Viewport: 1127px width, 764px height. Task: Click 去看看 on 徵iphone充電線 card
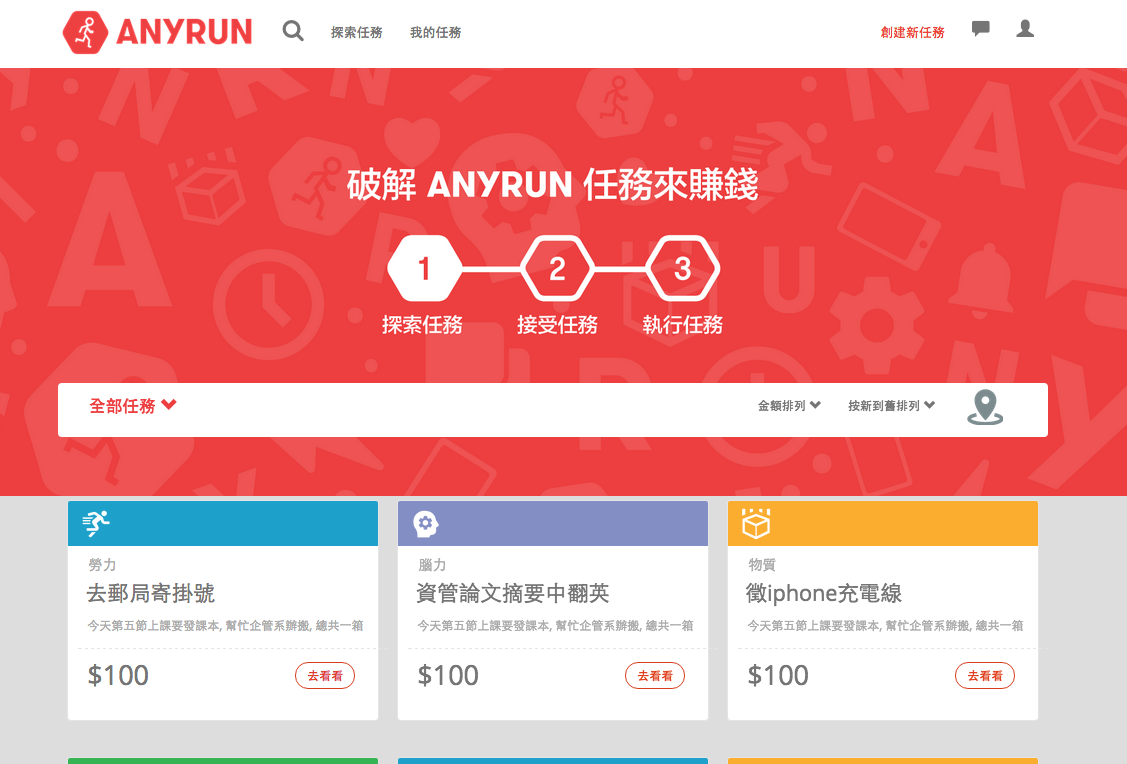pos(985,676)
